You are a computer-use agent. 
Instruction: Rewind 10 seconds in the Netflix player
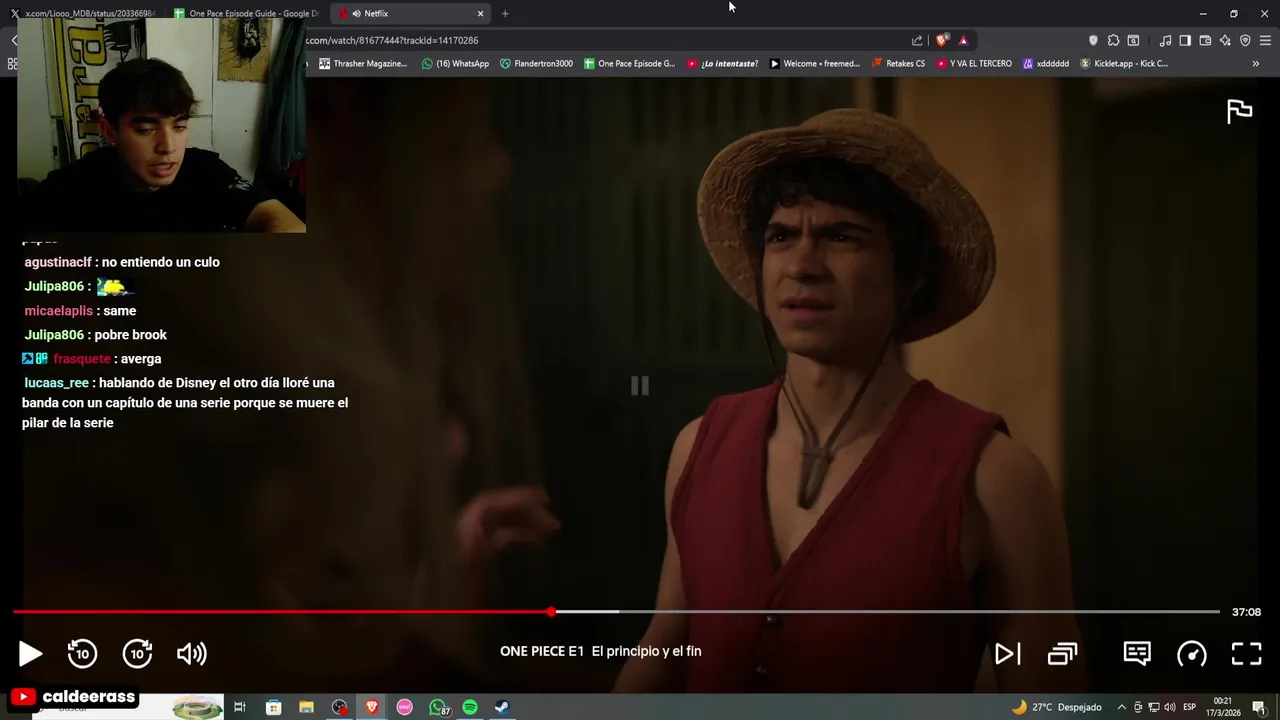(82, 654)
